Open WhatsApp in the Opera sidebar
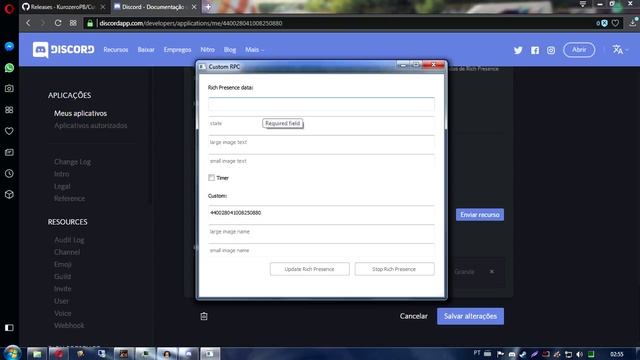640x360 pixels. [9, 68]
